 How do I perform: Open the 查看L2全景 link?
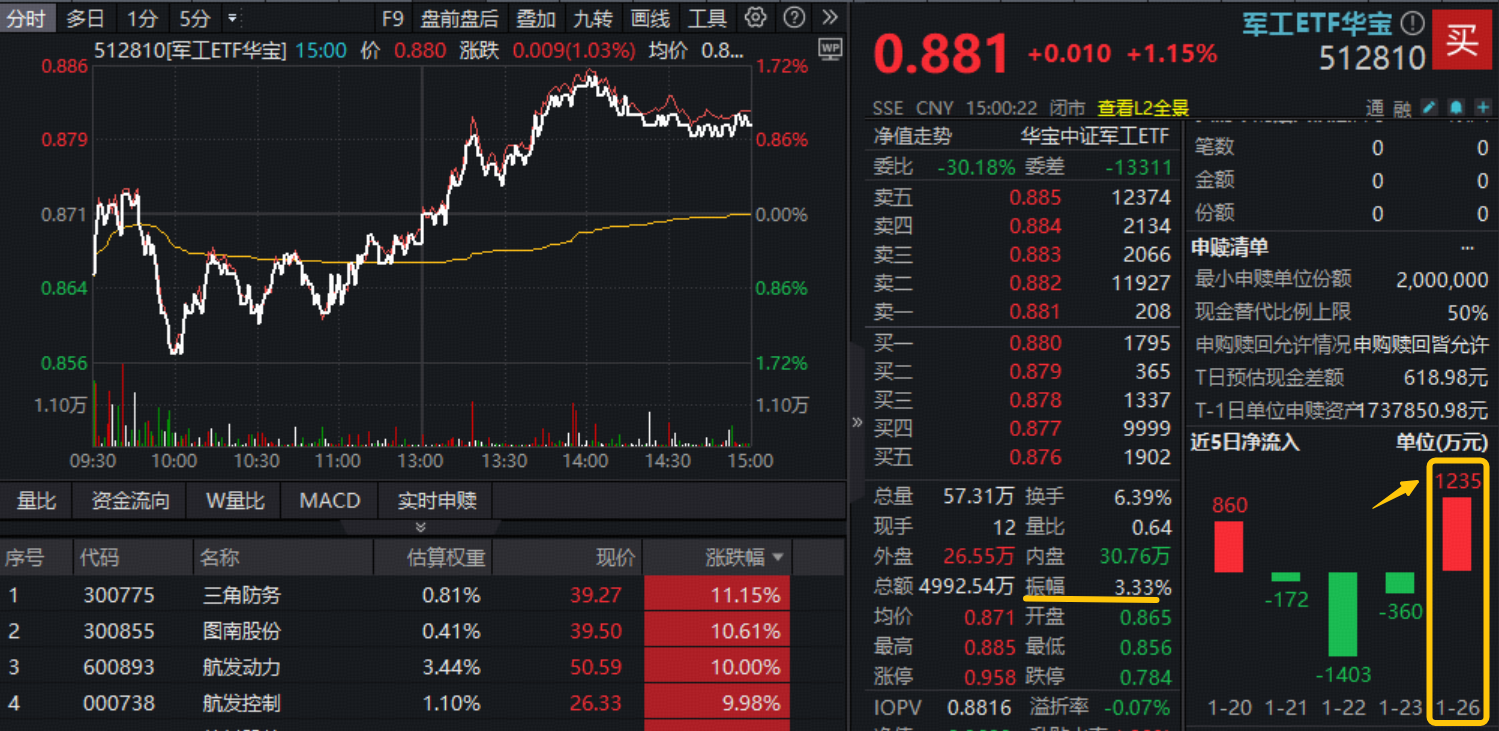[x=1141, y=108]
